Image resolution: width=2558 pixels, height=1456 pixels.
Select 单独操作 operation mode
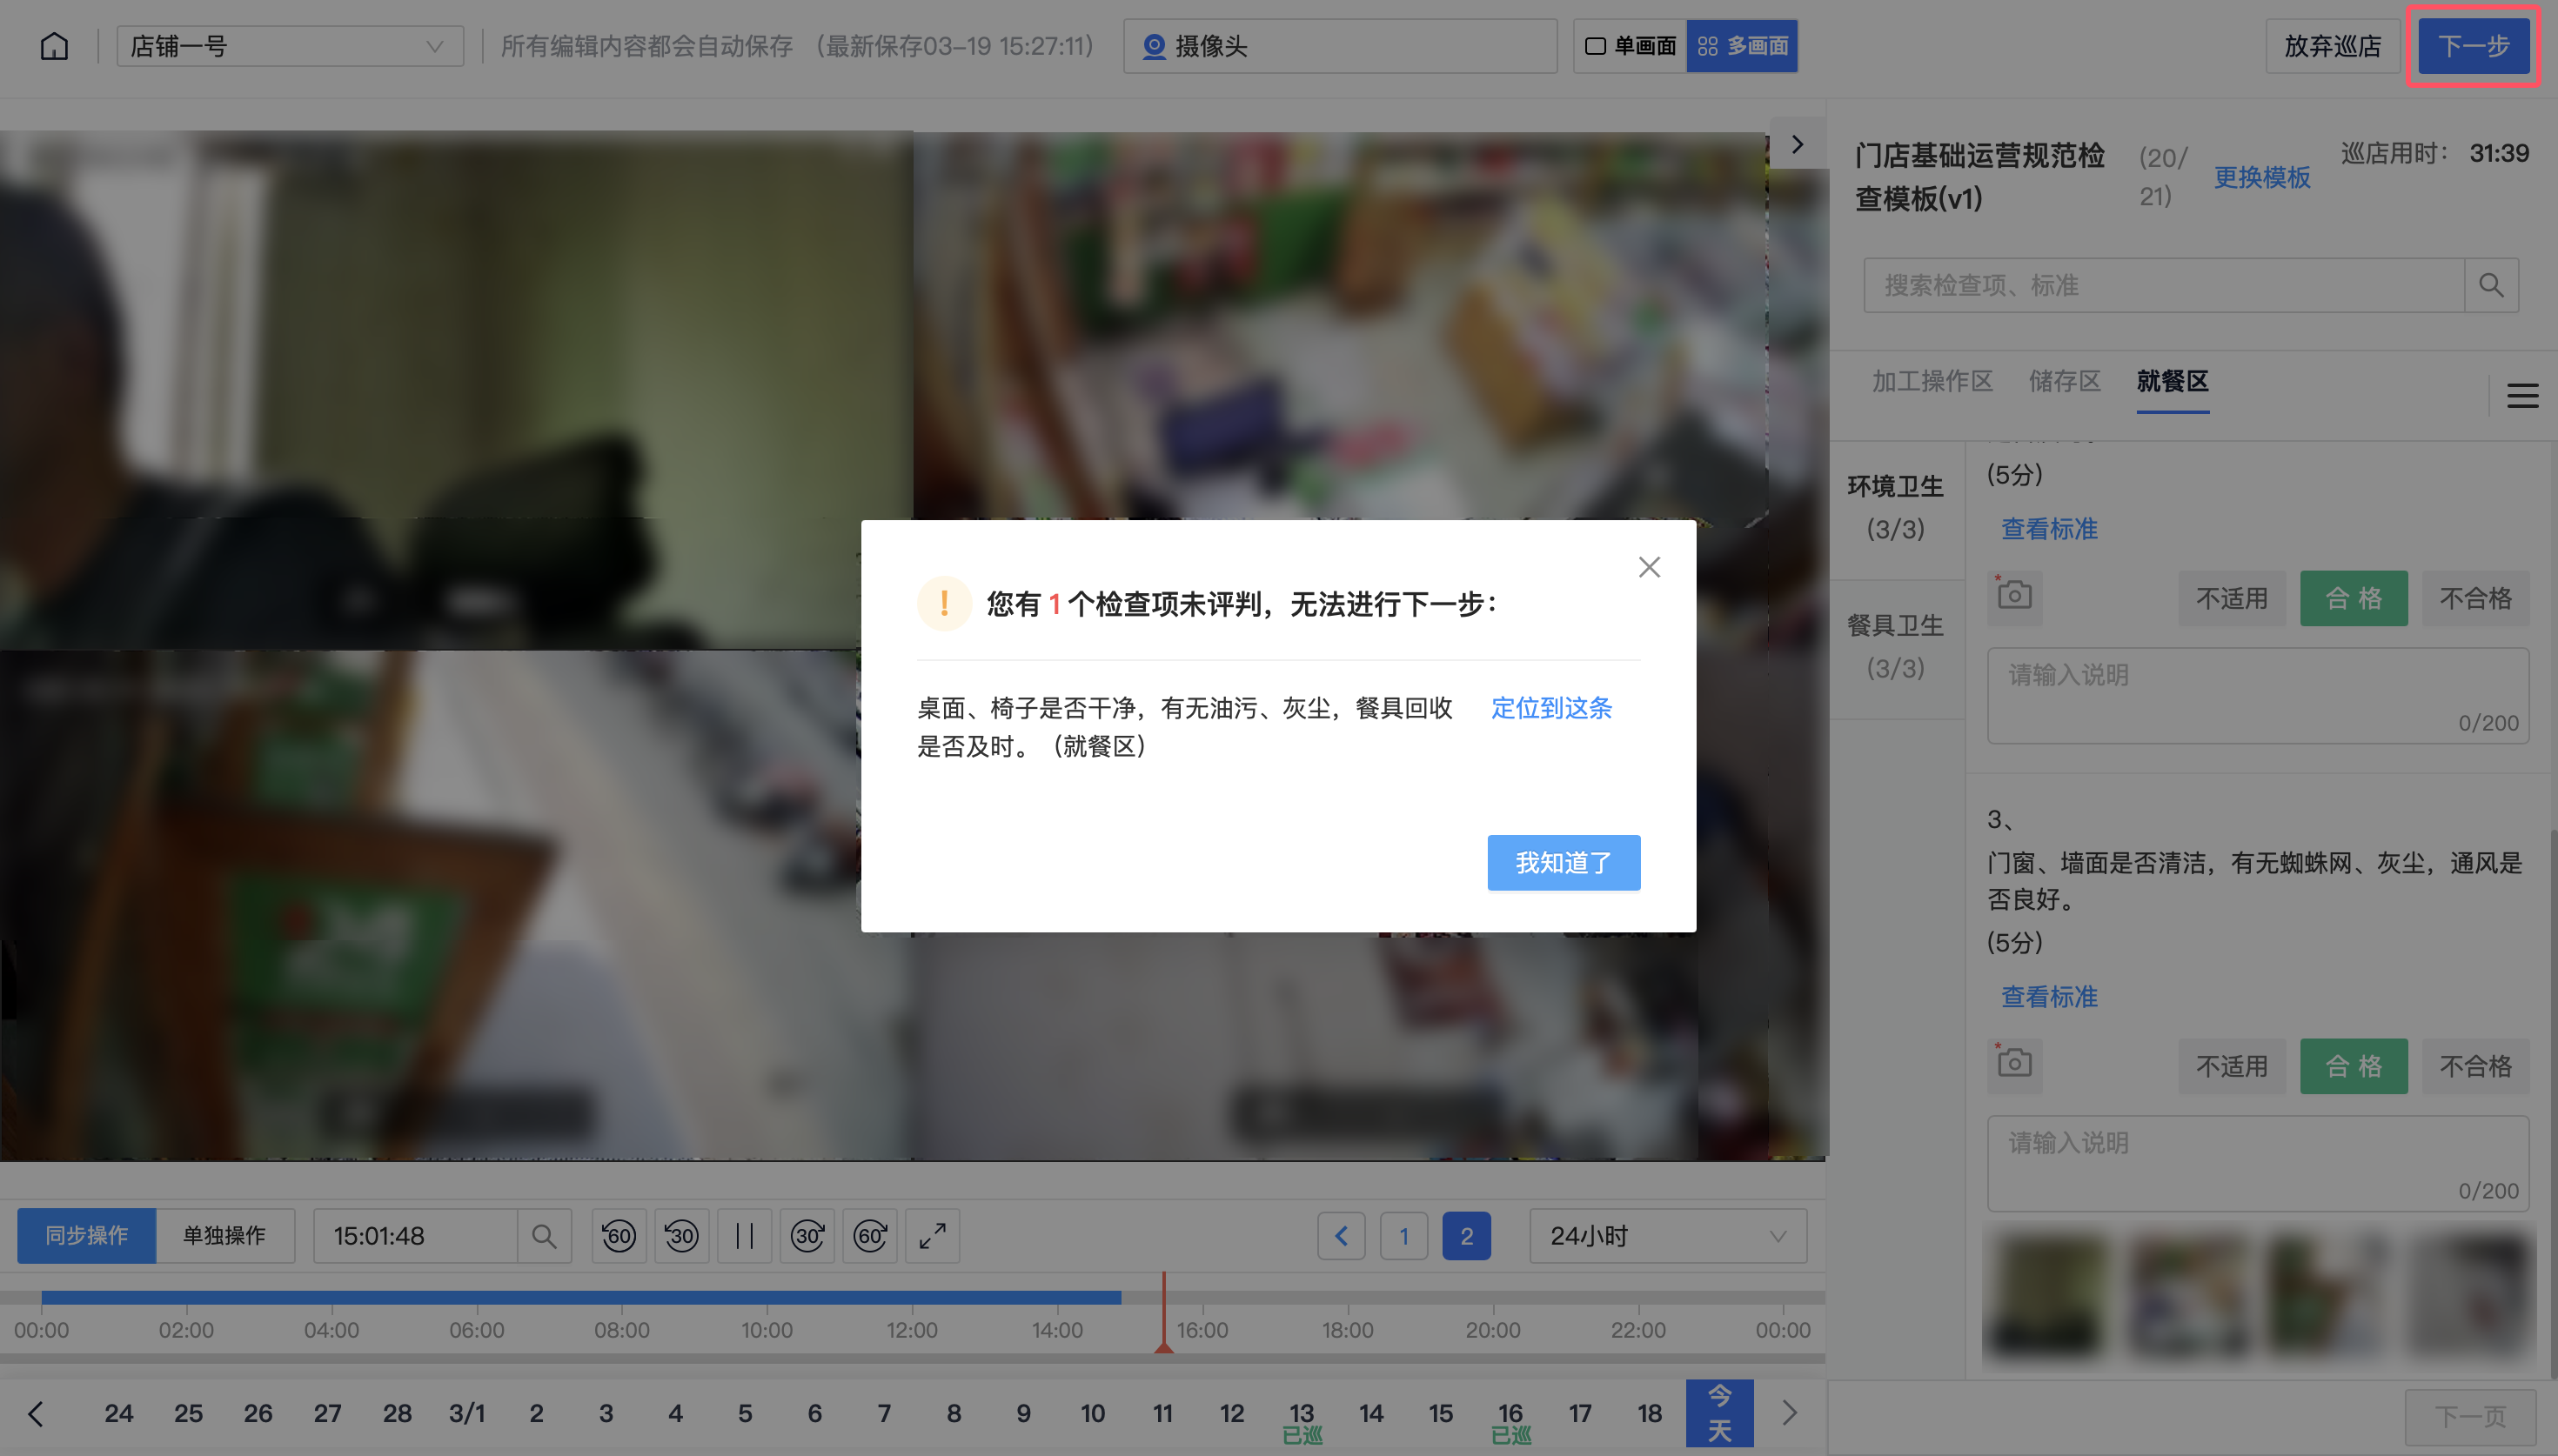pos(224,1236)
